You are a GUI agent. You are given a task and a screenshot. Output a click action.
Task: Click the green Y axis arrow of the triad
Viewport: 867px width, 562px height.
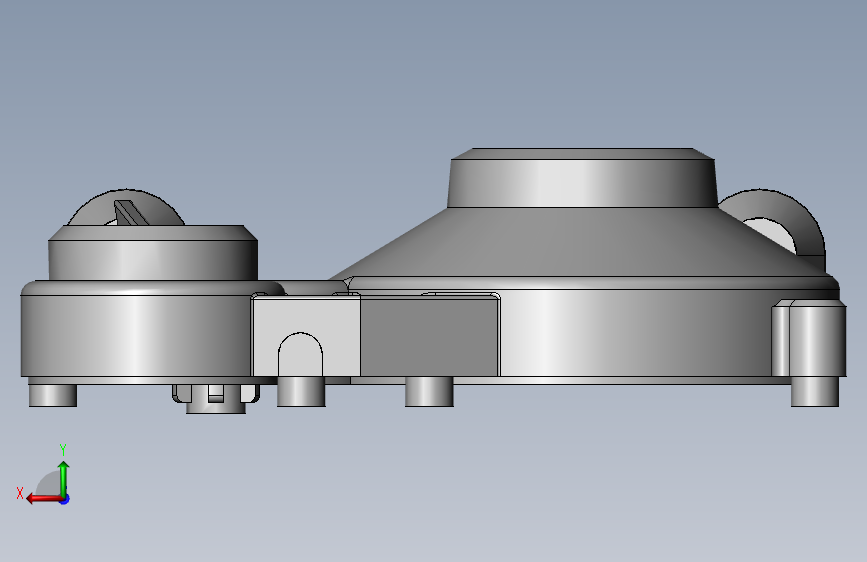(64, 478)
